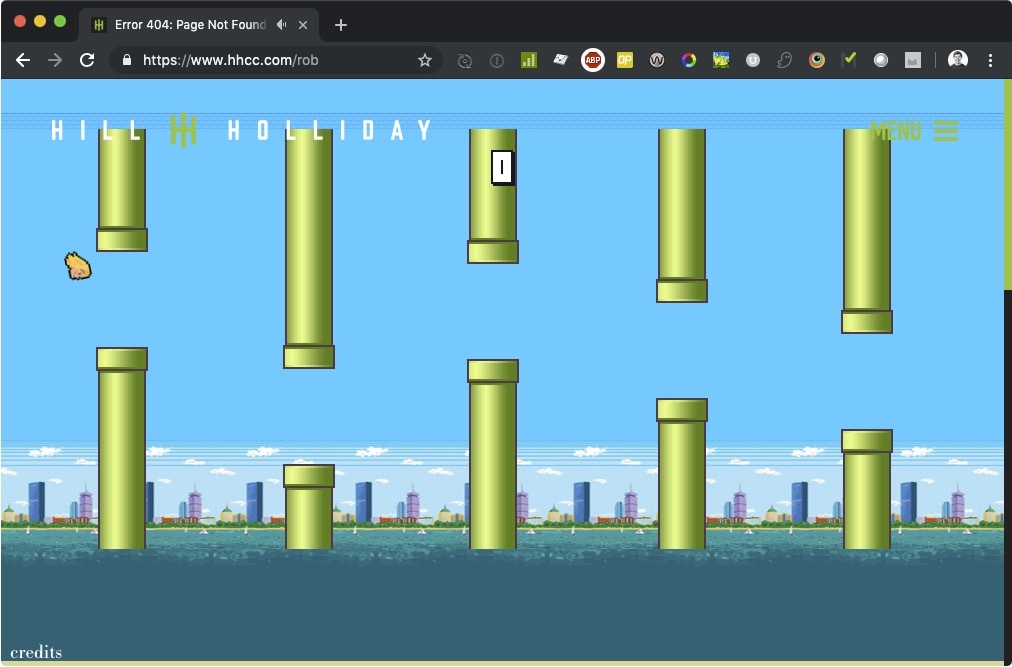This screenshot has height=667, width=1012.
Task: Open the rainbow color-ring extension
Action: click(x=689, y=60)
